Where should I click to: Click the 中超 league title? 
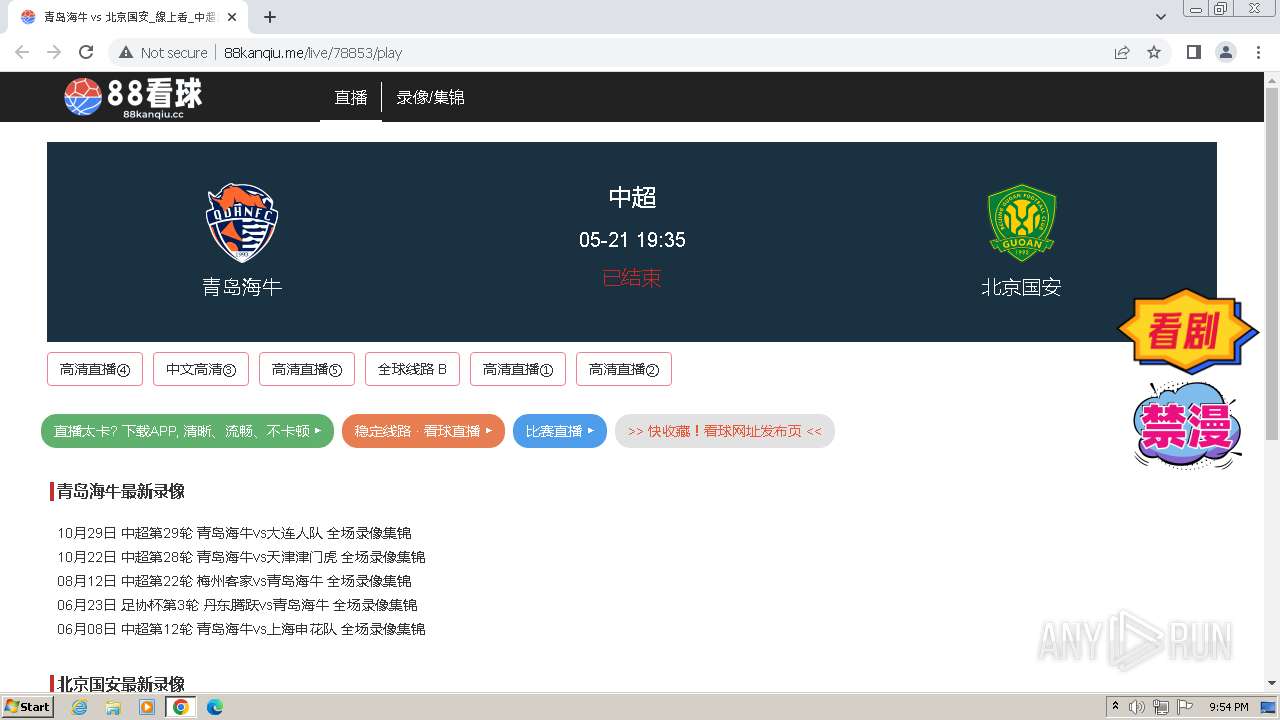coord(632,198)
